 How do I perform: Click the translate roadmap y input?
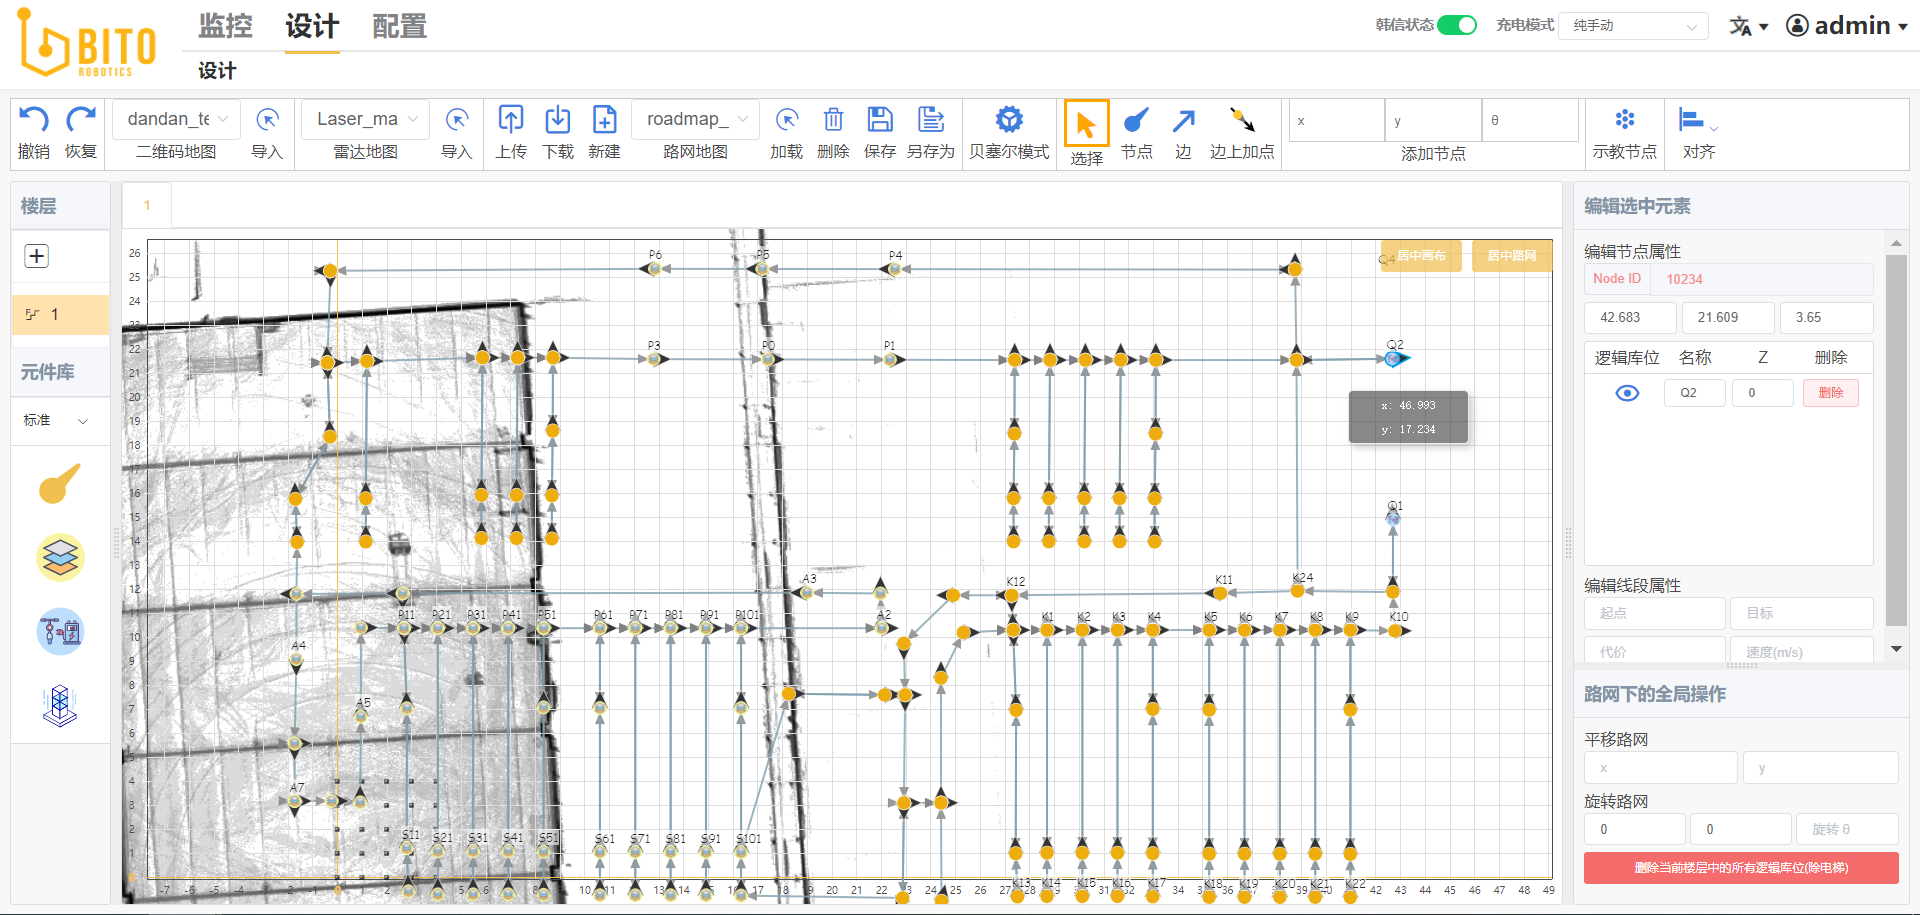(x=1820, y=768)
